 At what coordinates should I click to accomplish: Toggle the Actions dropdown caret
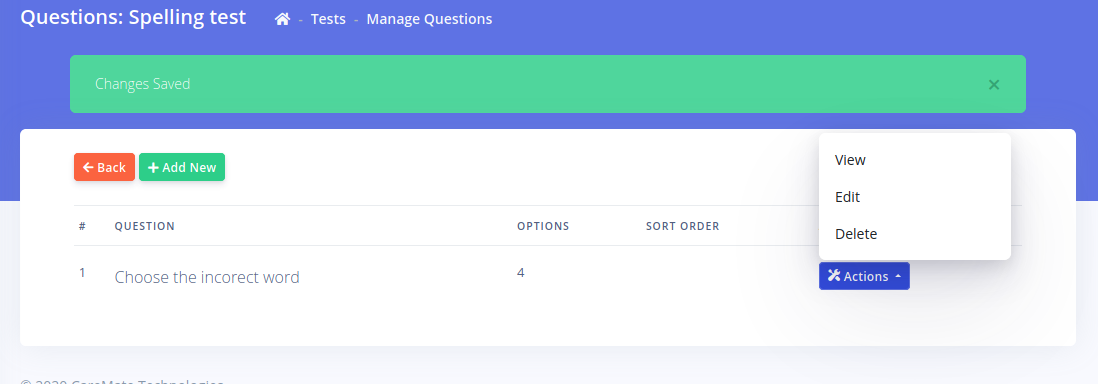(x=898, y=277)
